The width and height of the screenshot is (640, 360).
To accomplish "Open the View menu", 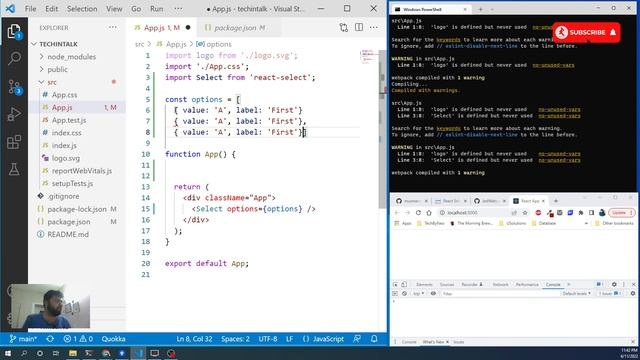I will pyautogui.click(x=114, y=9).
